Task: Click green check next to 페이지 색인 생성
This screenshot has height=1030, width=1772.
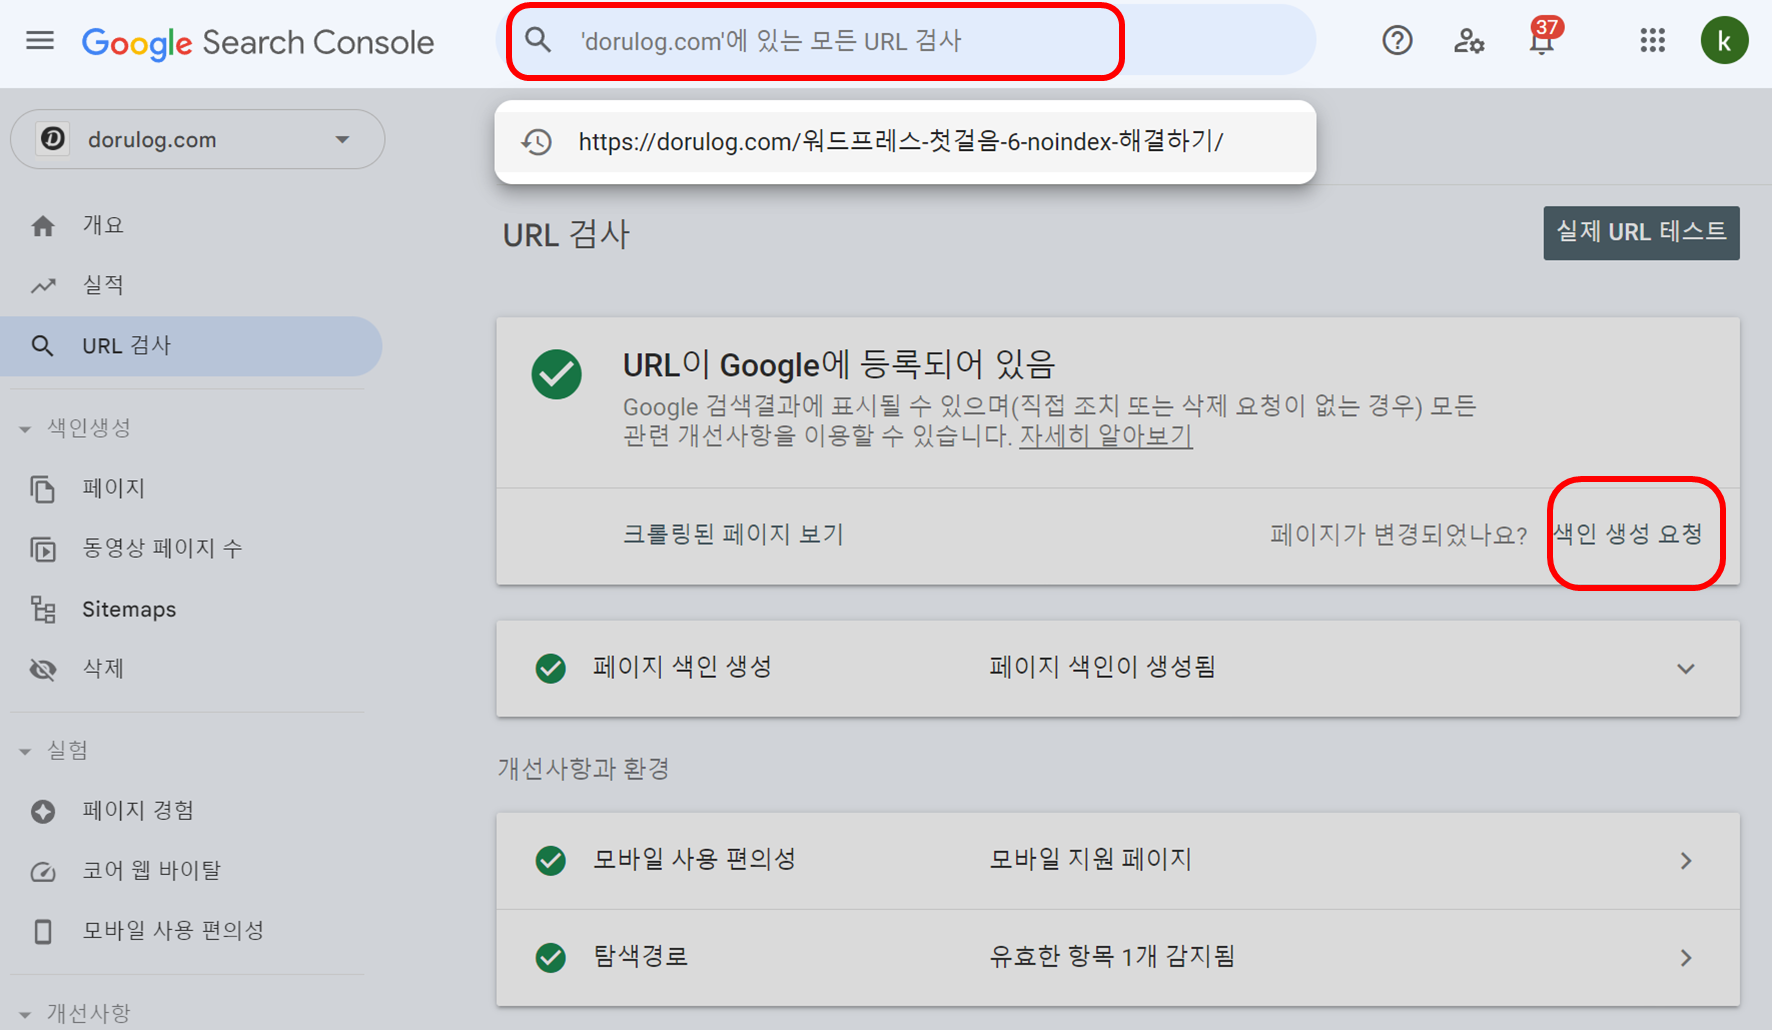Action: pyautogui.click(x=550, y=668)
